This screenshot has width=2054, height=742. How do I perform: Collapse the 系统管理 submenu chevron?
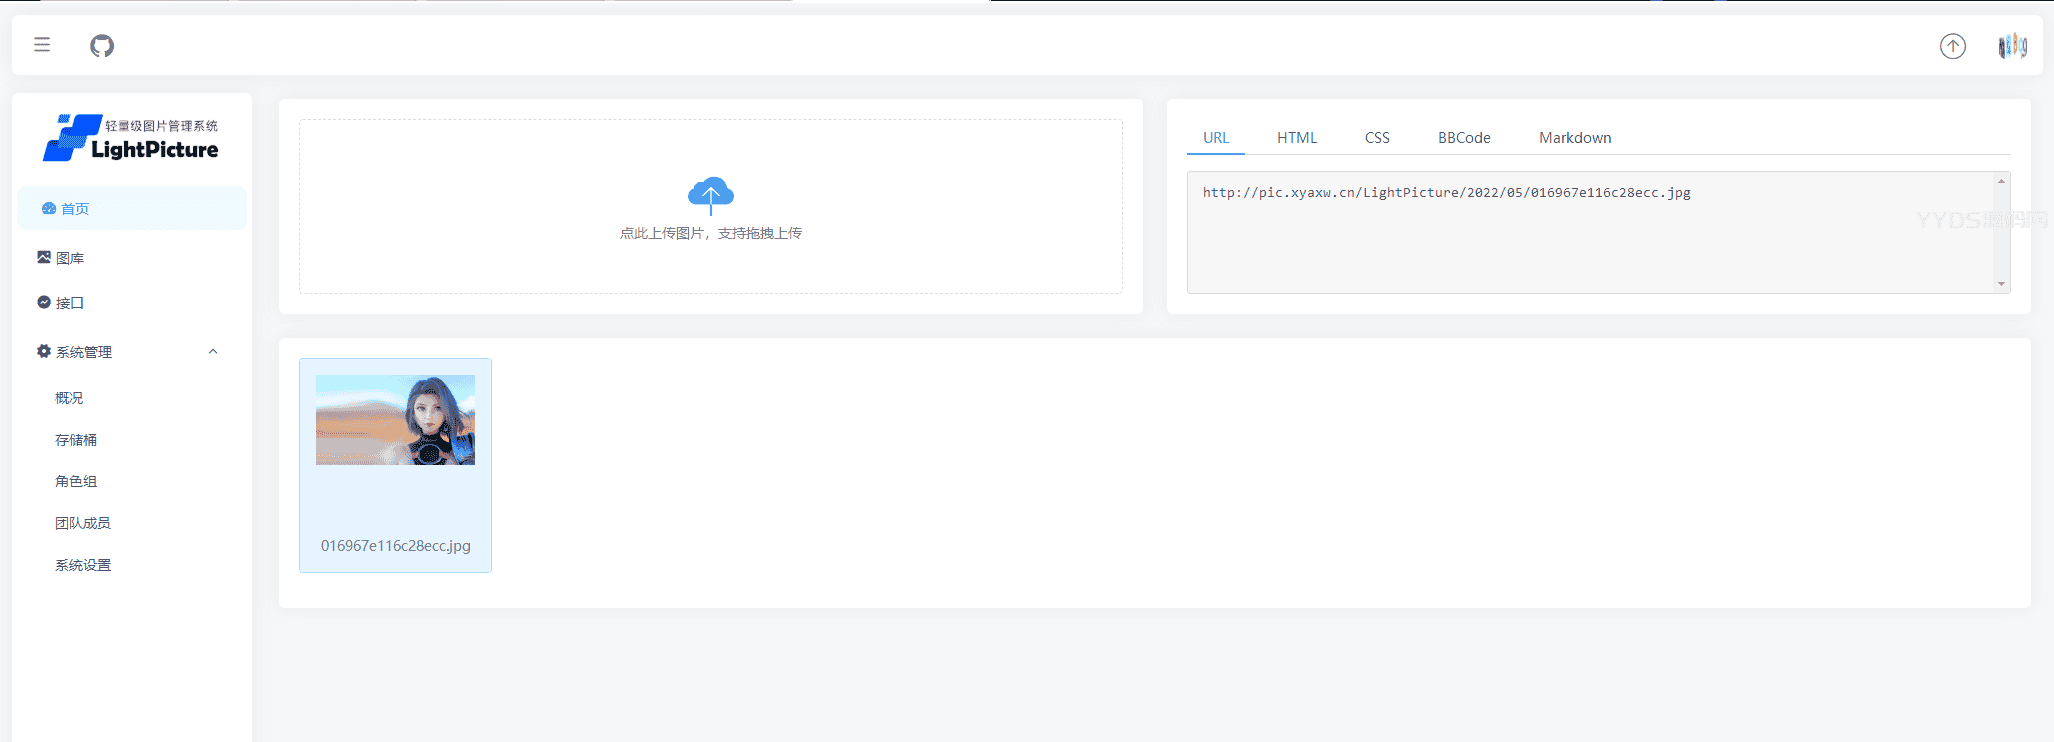click(x=213, y=351)
